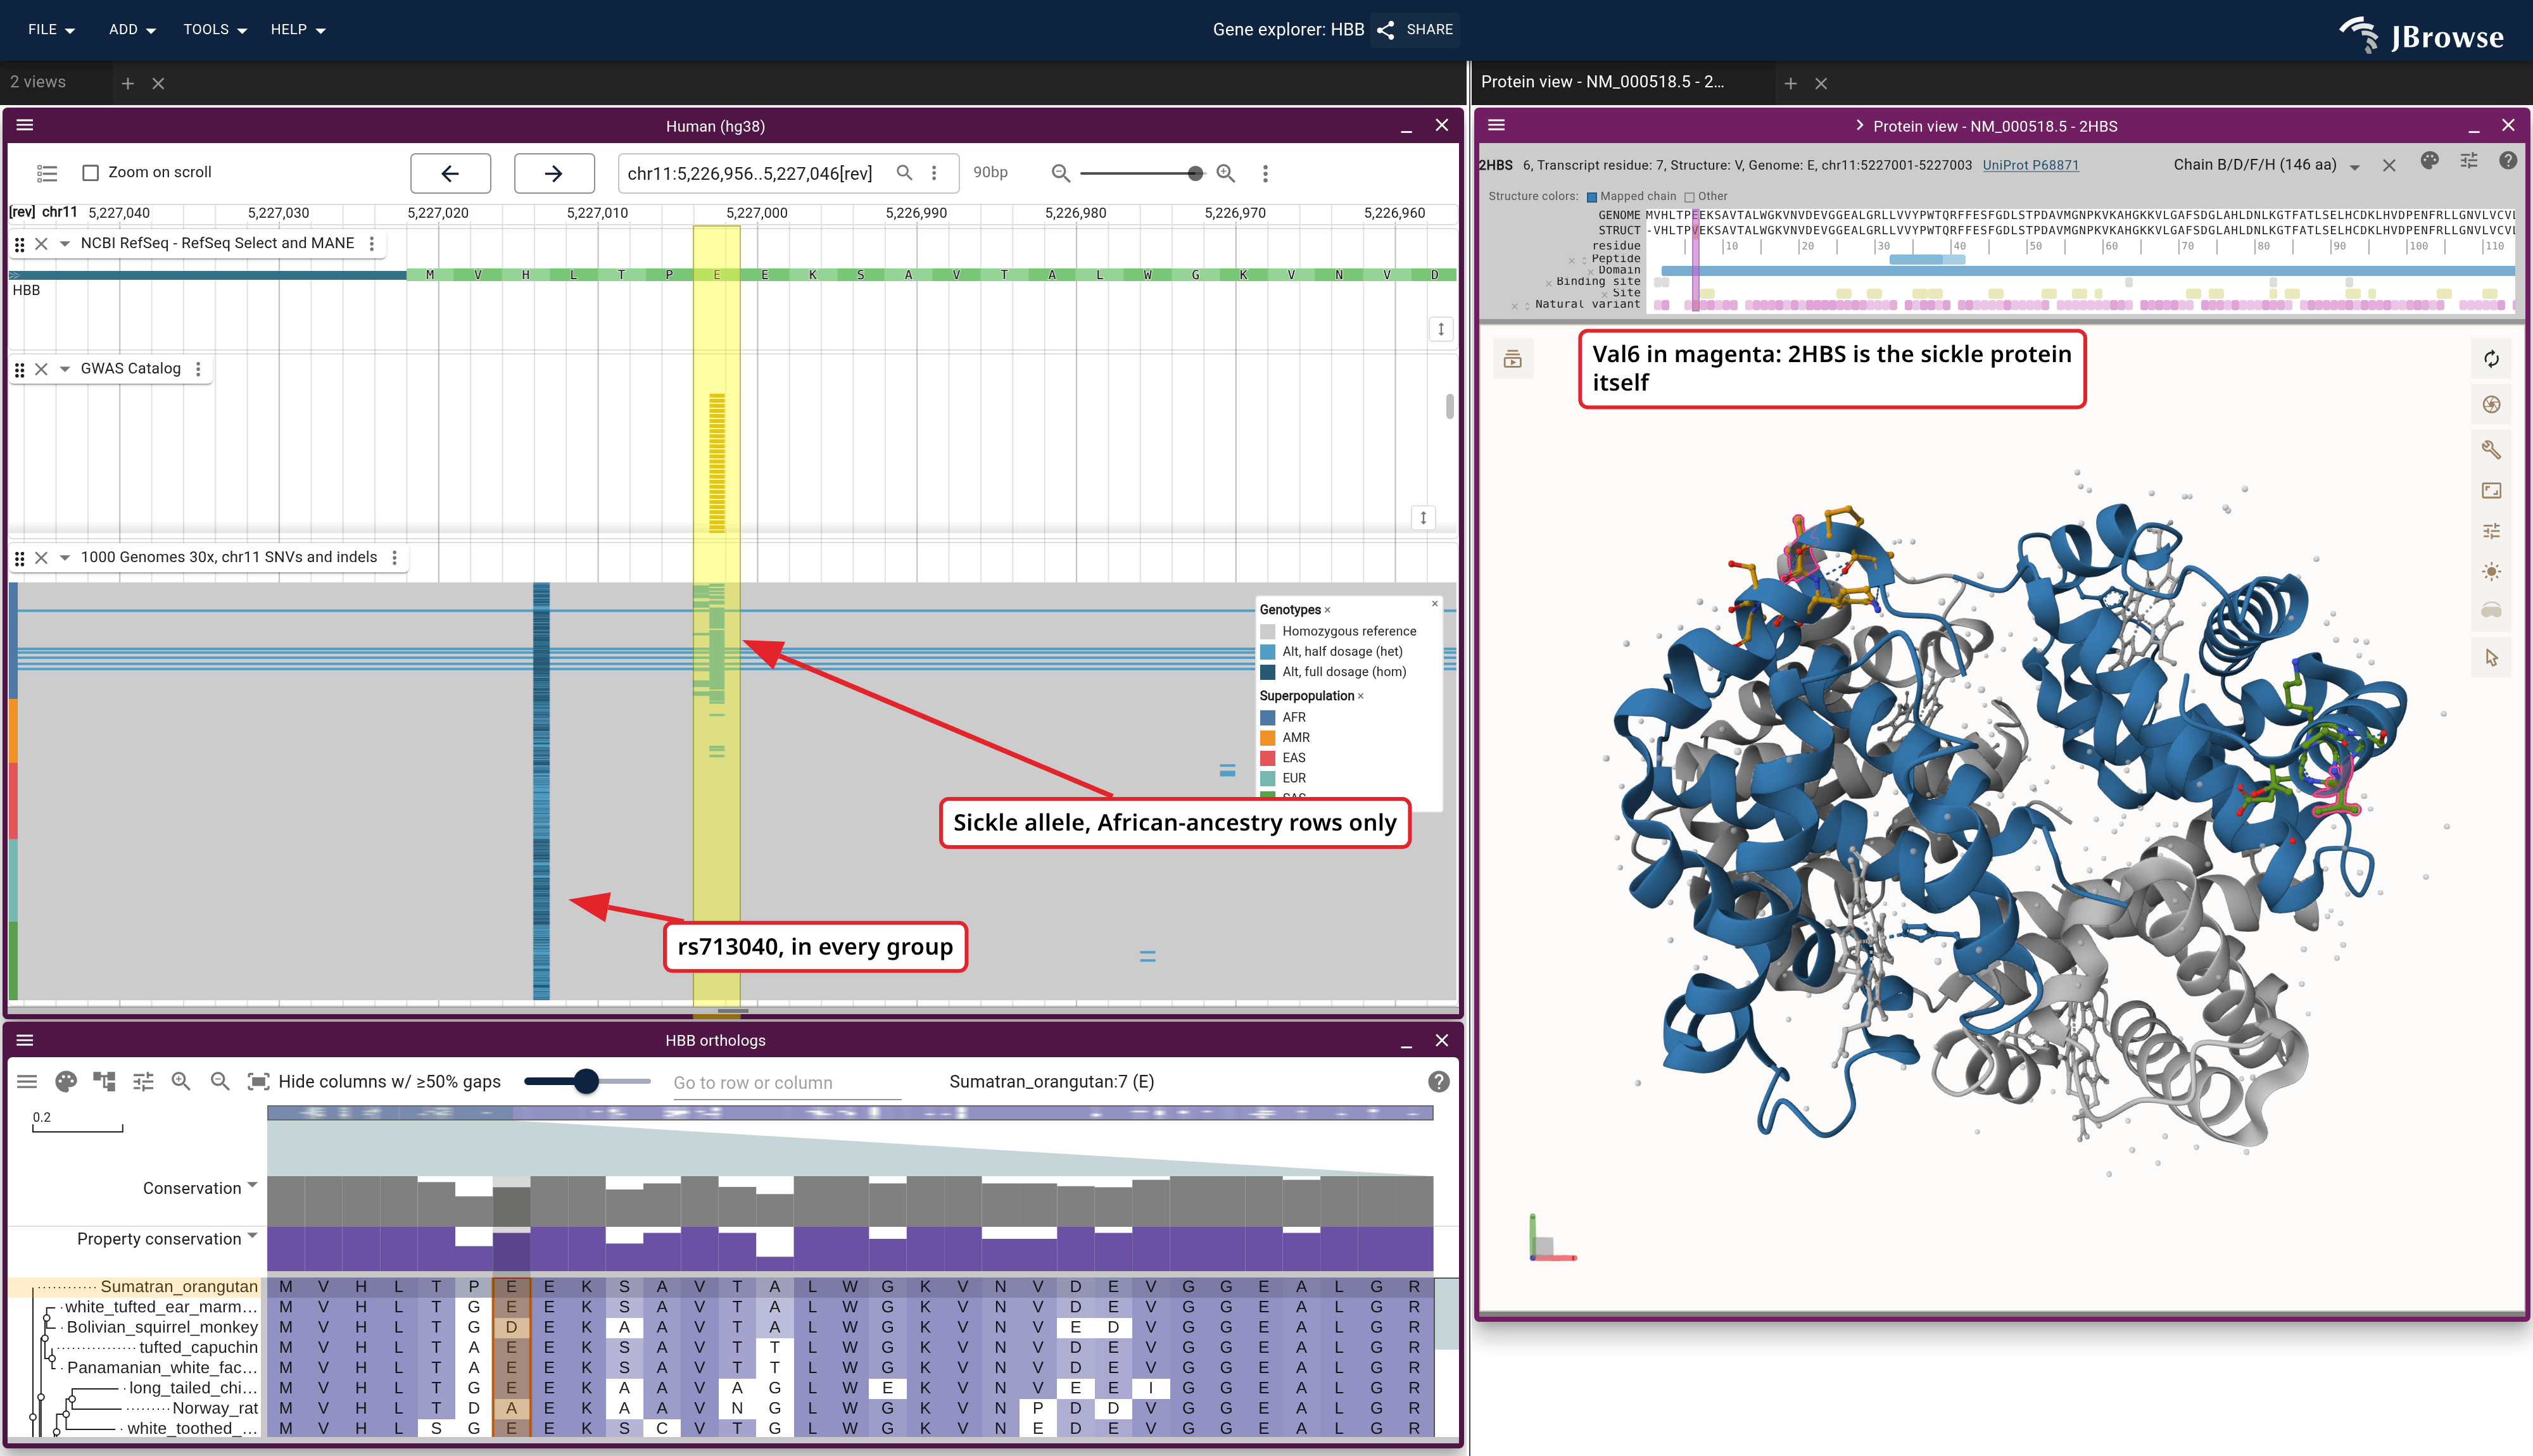Open the track selector in the hg38 view
This screenshot has width=2533, height=1456.
(x=47, y=173)
